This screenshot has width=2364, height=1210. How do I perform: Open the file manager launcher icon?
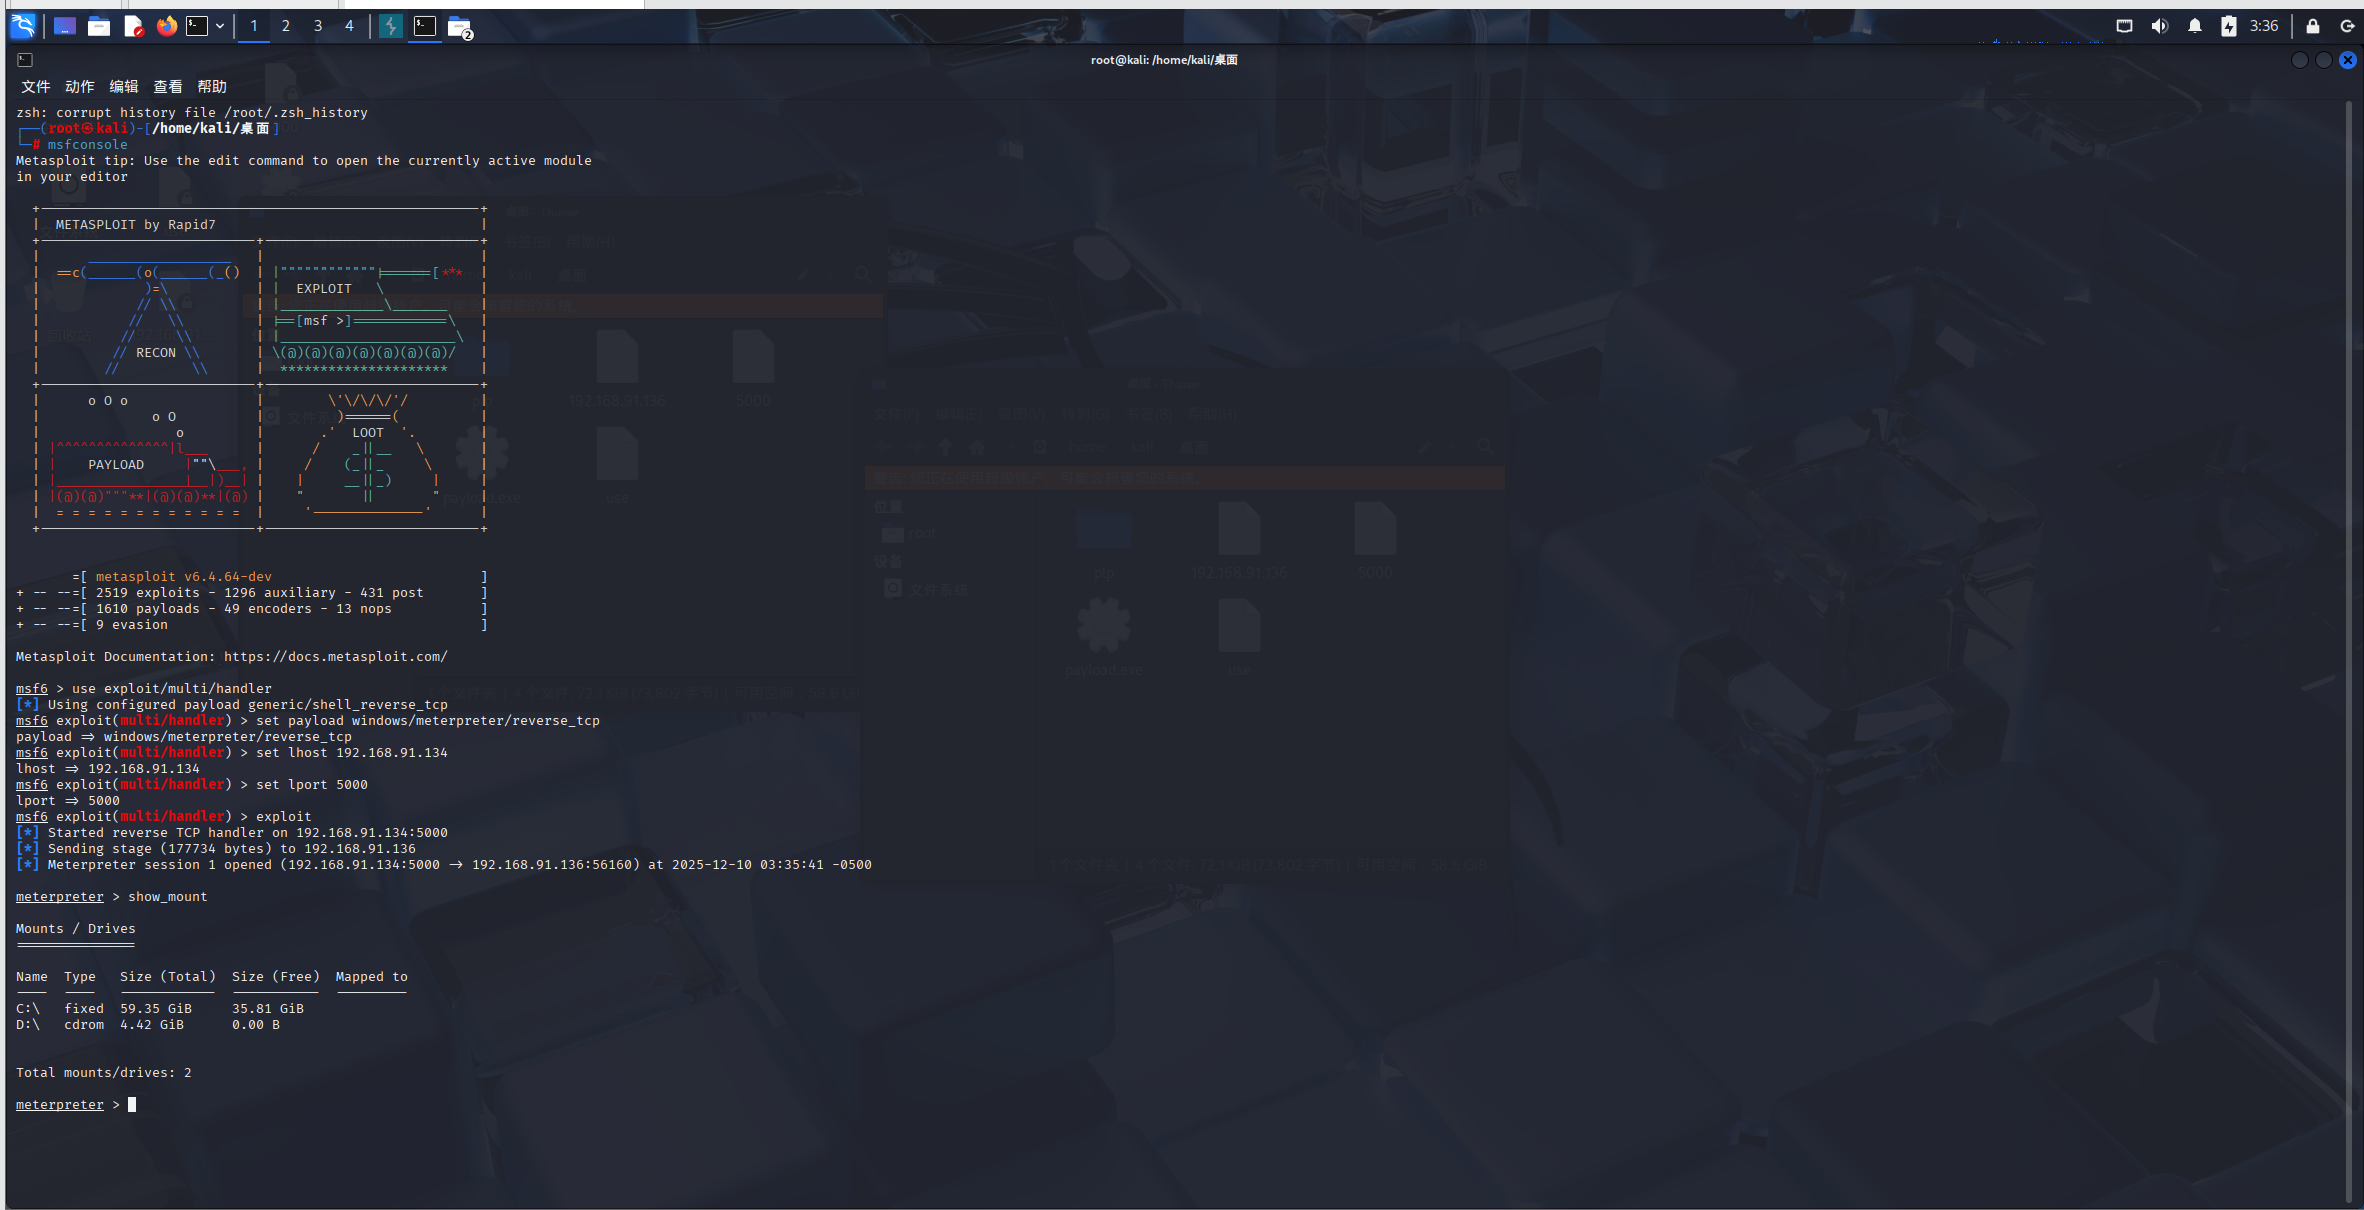tap(99, 26)
